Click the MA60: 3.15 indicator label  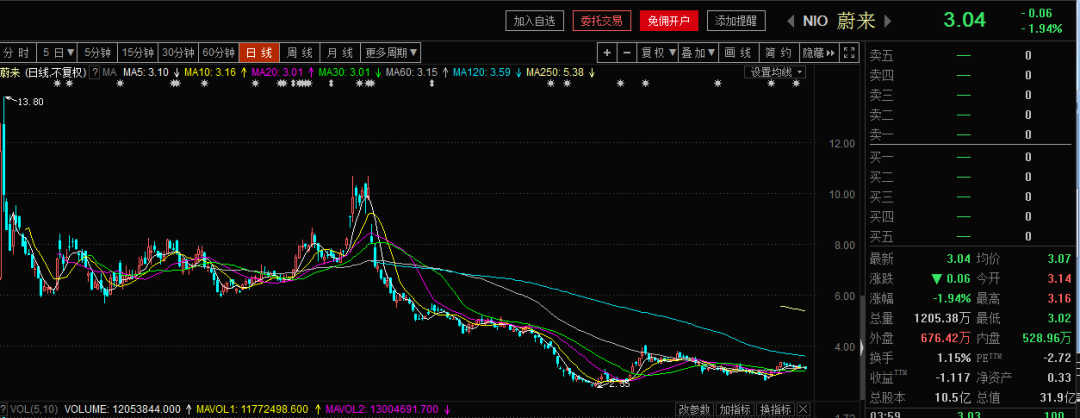point(412,72)
